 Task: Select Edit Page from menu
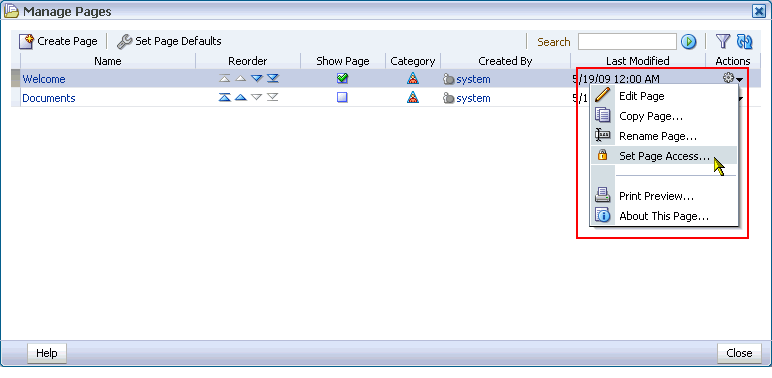click(664, 96)
